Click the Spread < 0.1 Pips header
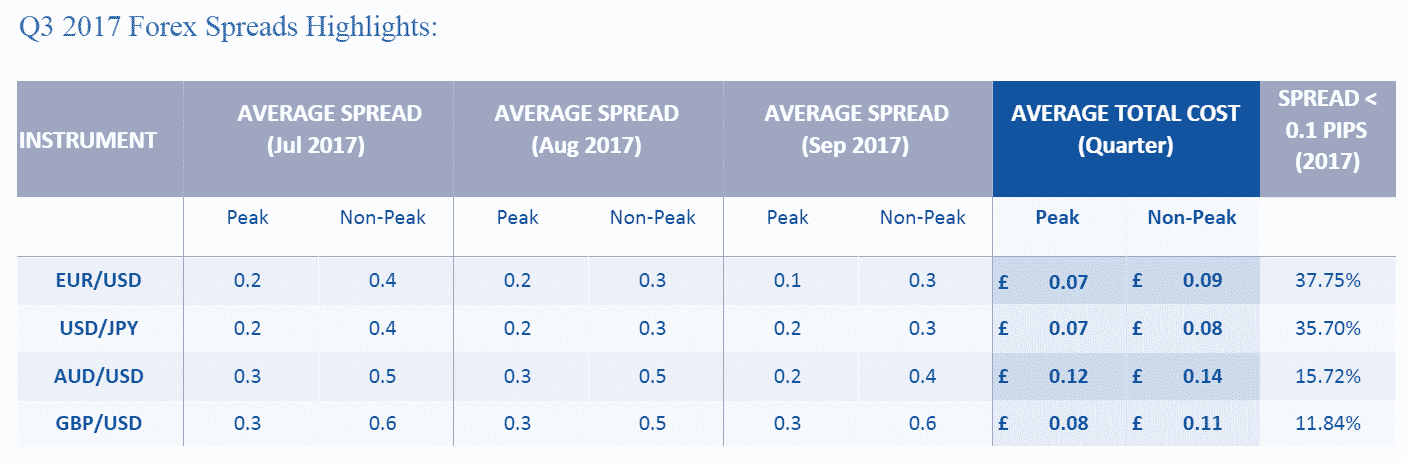 (1326, 129)
